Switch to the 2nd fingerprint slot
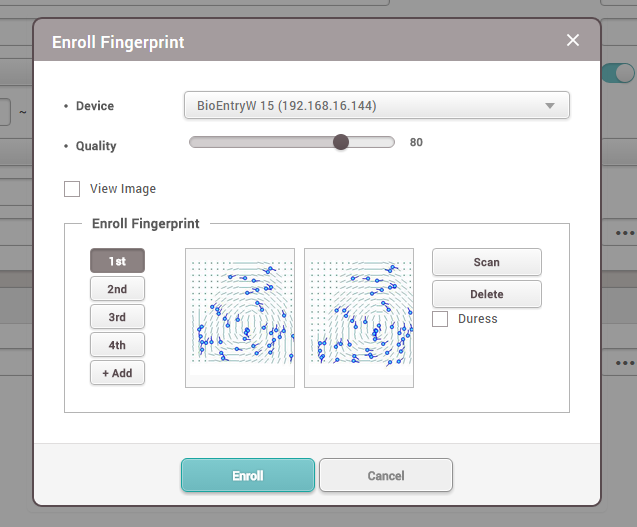Viewport: 637px width, 527px height. tap(117, 289)
